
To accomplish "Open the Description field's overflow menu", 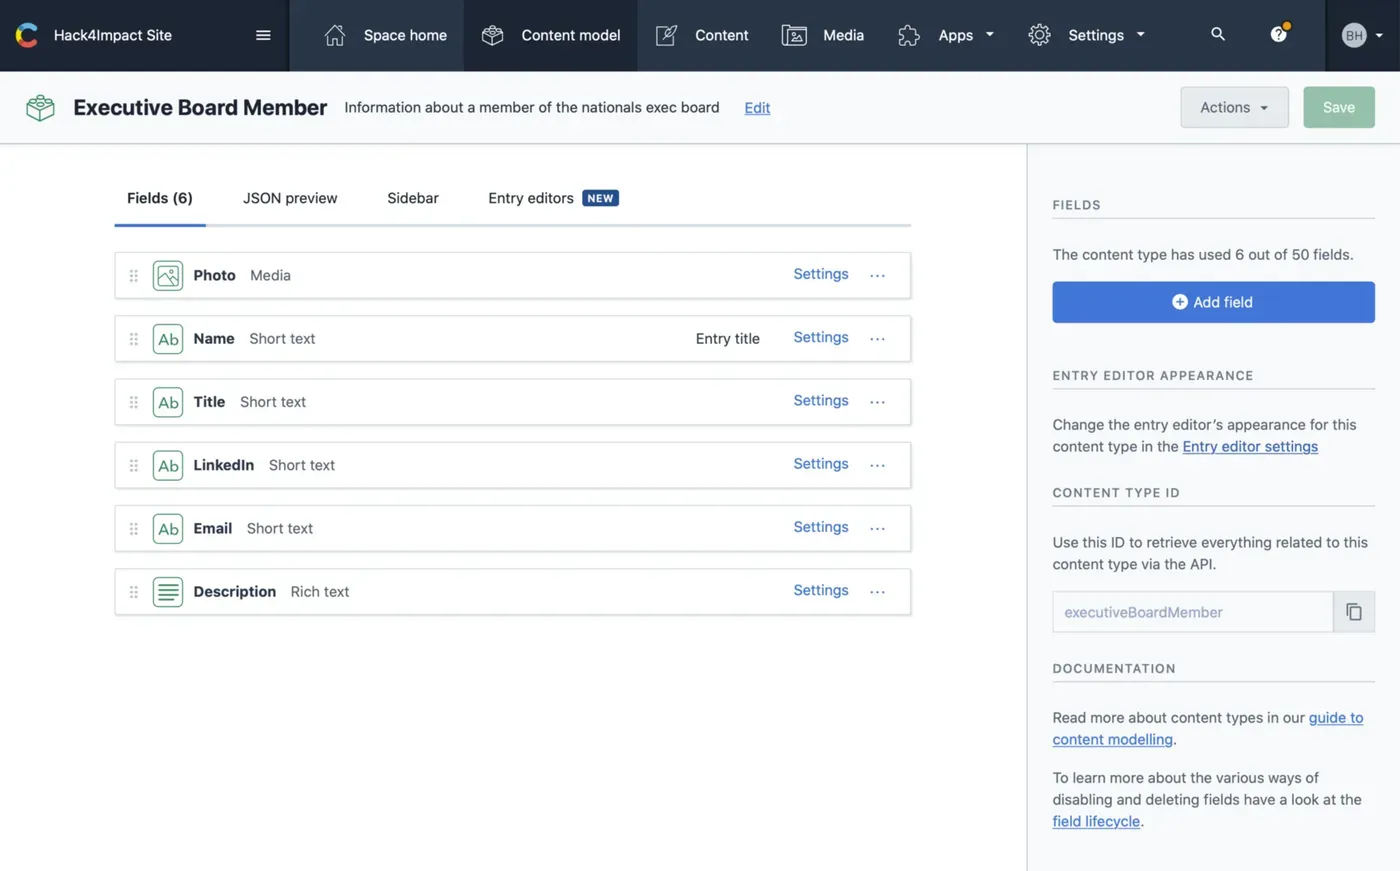I will [877, 591].
